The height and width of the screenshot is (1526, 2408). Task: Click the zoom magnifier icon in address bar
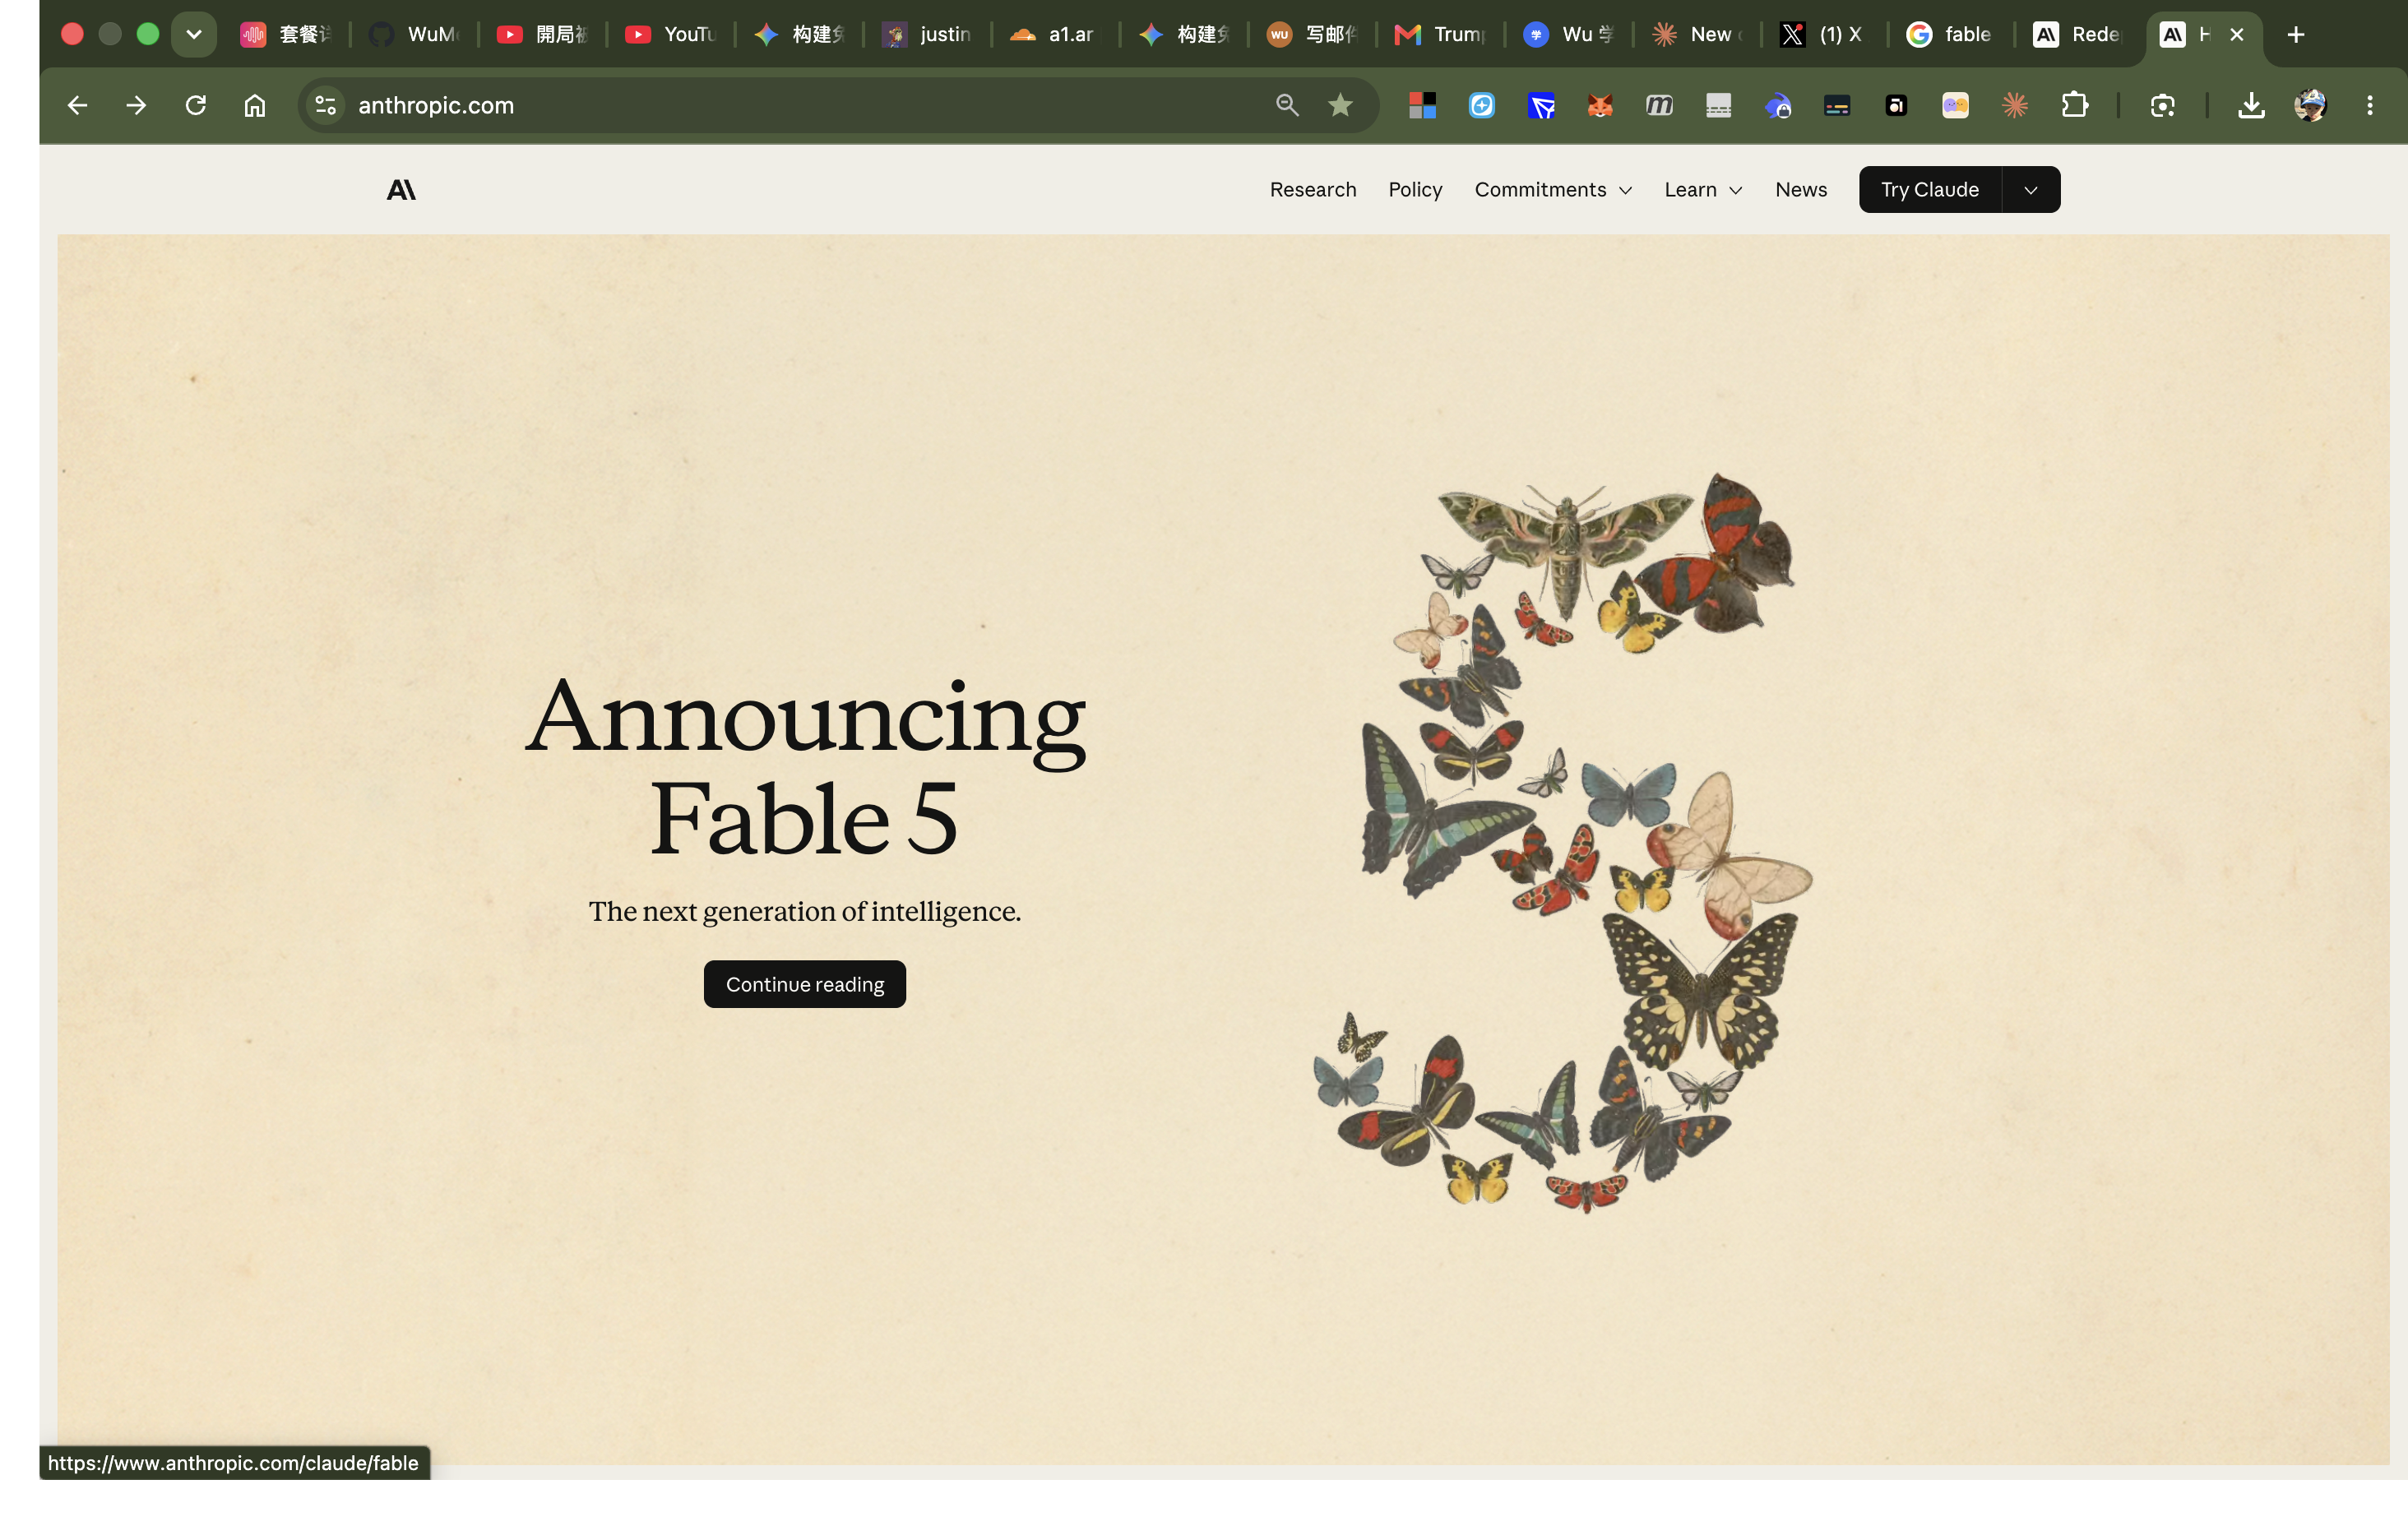pyautogui.click(x=1287, y=105)
